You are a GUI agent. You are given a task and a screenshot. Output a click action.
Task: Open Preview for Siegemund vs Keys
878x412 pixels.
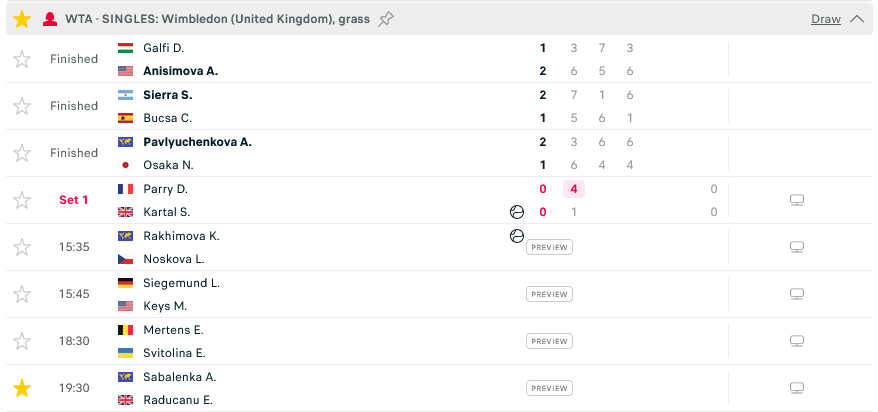(549, 294)
